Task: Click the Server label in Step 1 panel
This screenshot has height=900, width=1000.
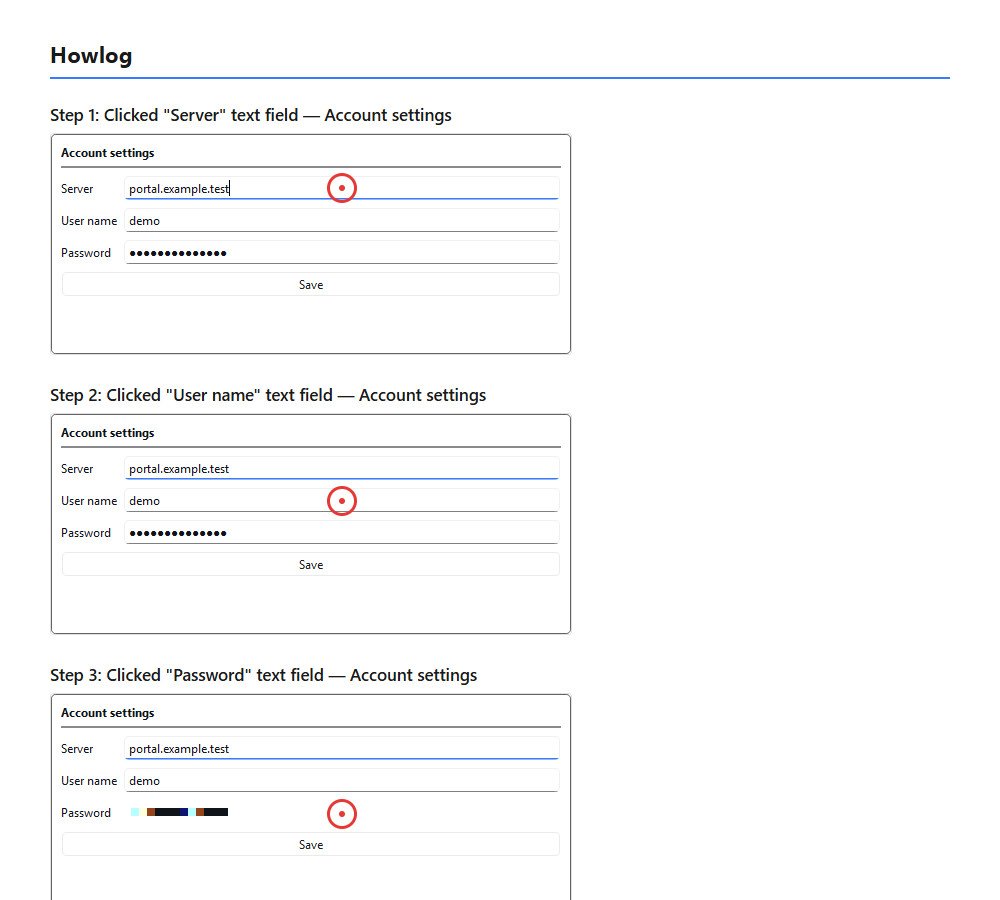Action: click(x=77, y=189)
